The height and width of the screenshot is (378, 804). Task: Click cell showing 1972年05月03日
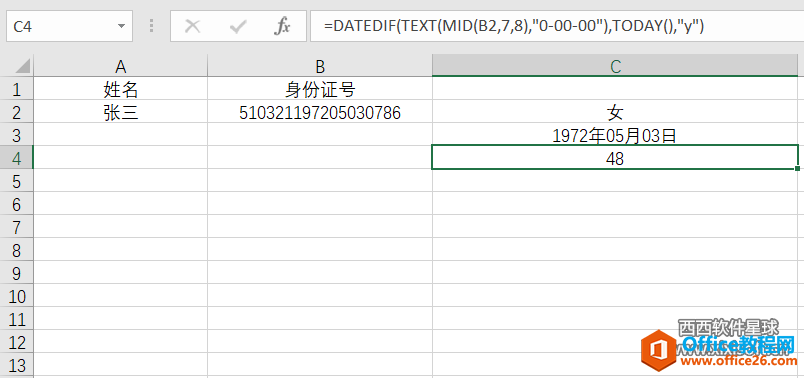coord(615,135)
